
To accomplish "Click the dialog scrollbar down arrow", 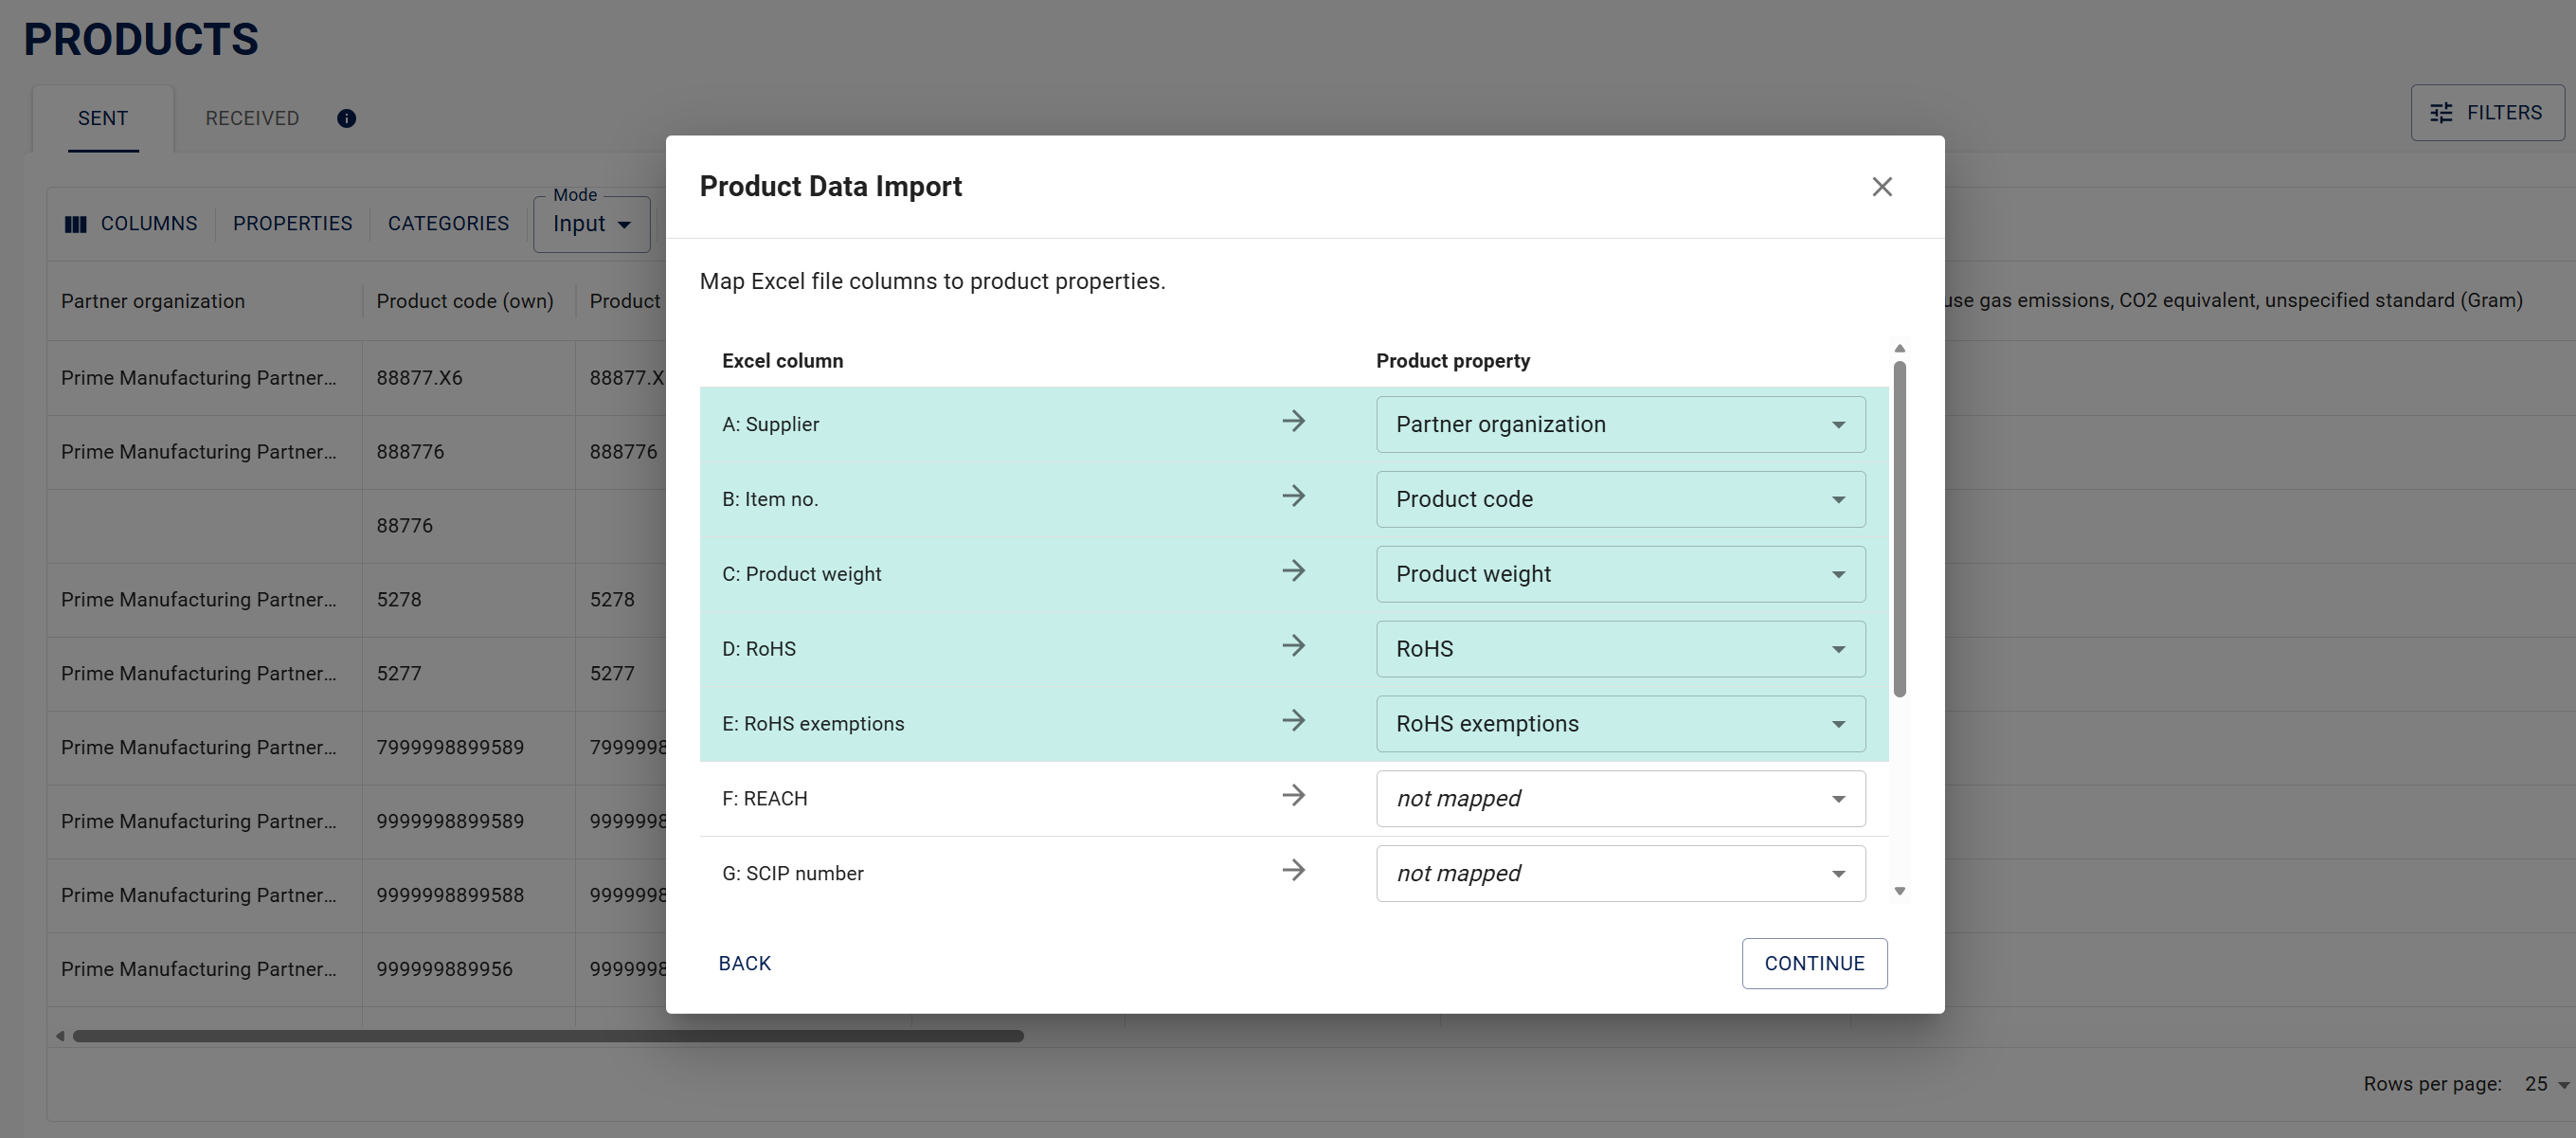I will click(1899, 891).
